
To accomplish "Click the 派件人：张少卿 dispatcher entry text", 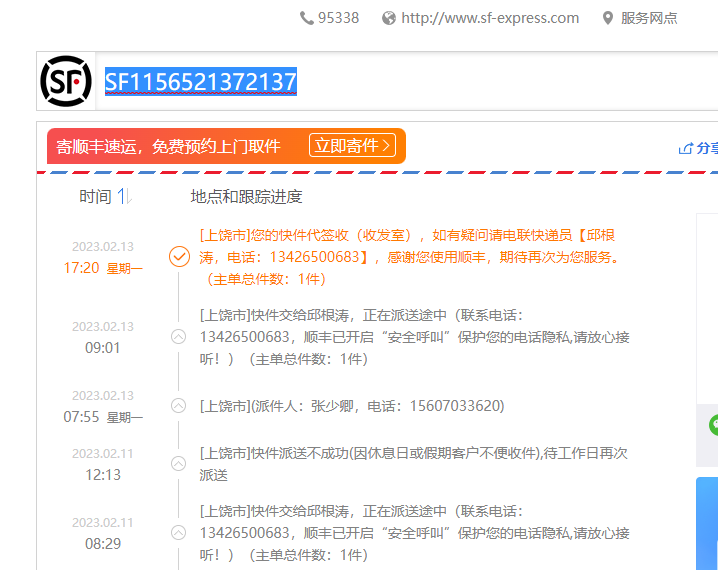I will [x=352, y=406].
